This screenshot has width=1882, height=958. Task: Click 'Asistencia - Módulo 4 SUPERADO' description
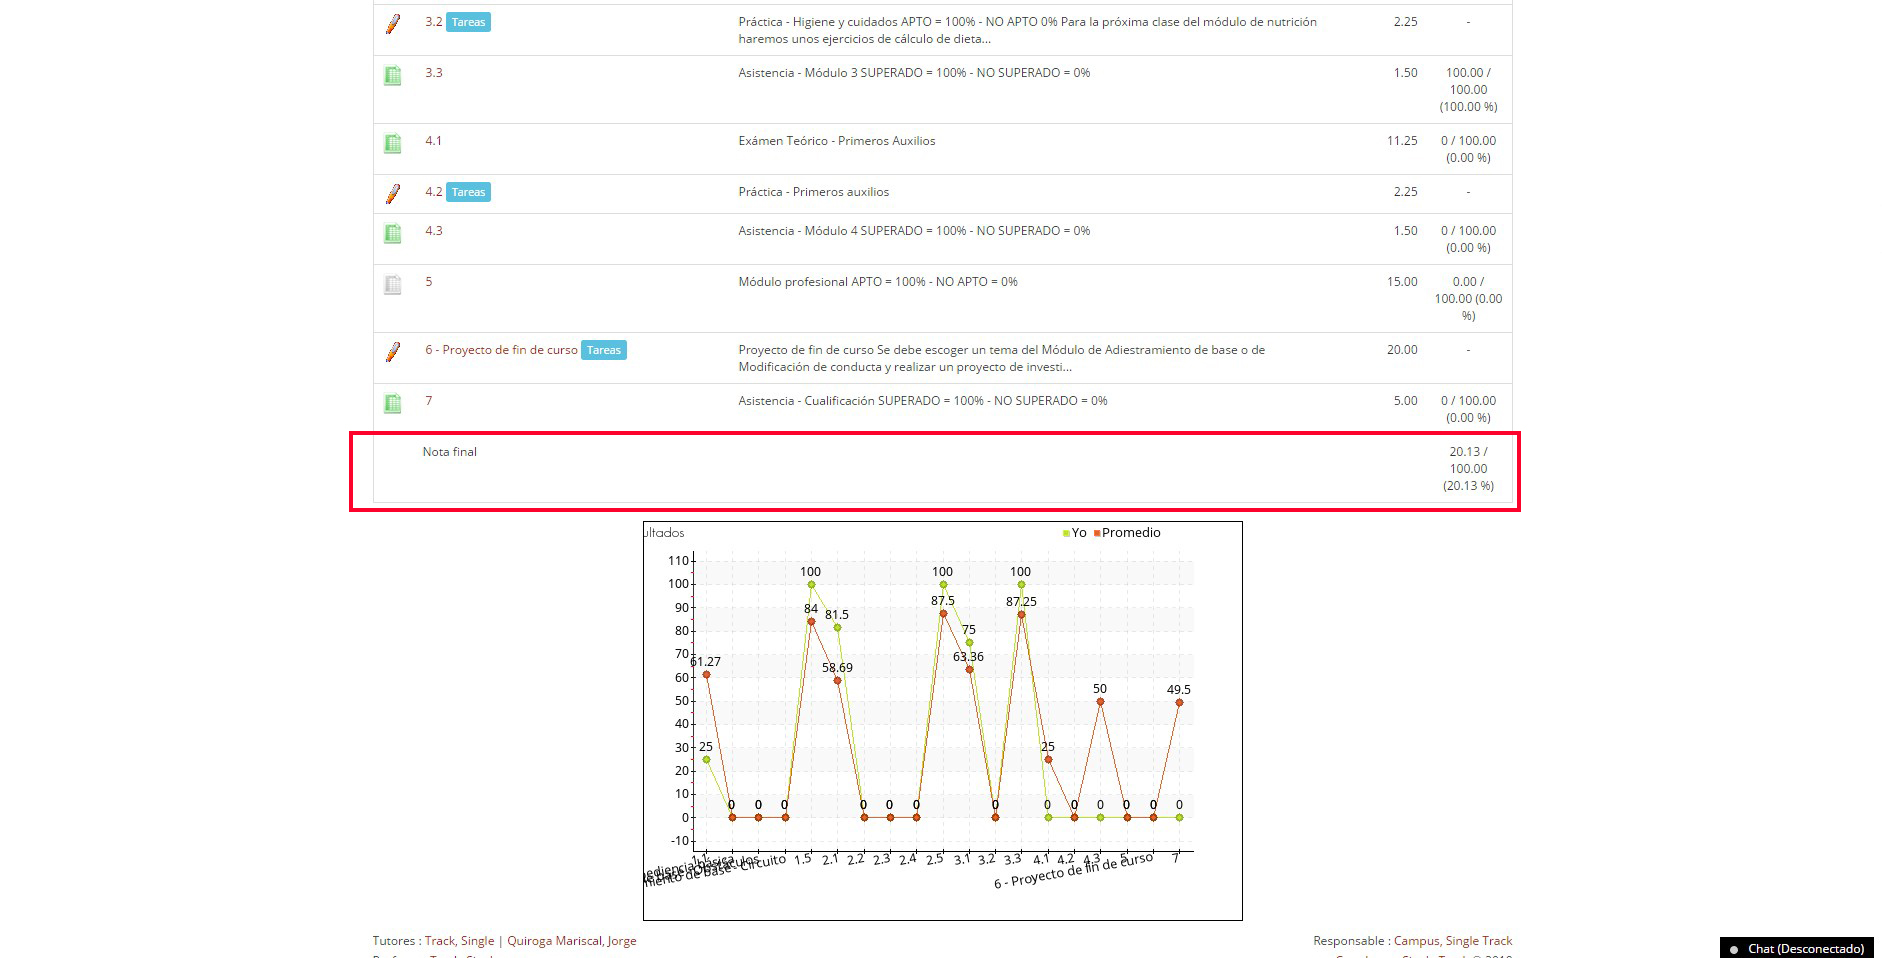[914, 230]
